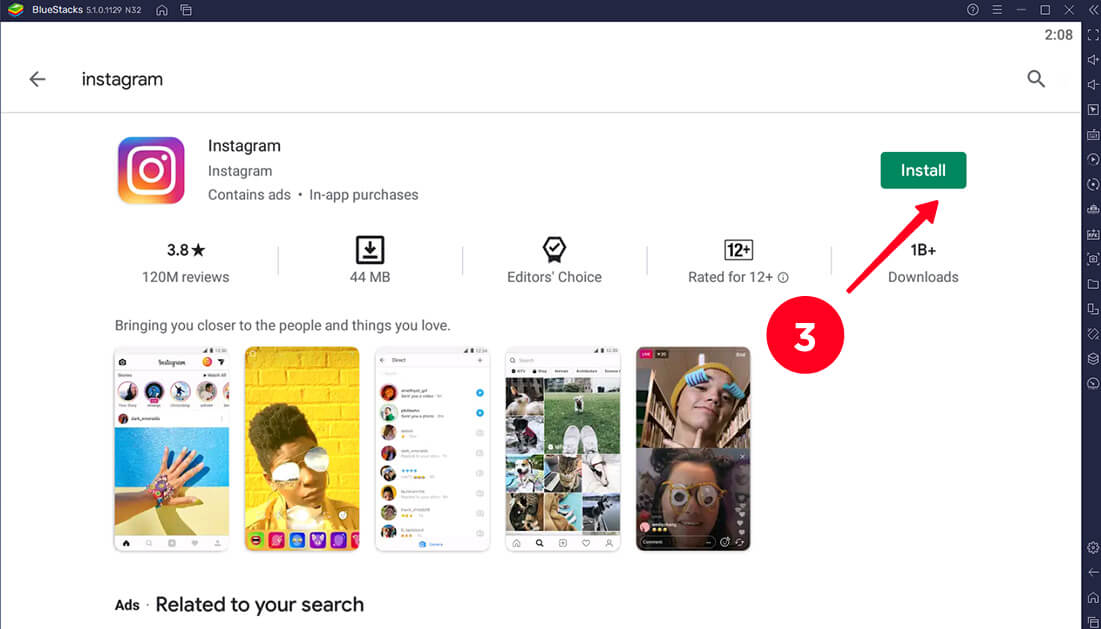Screen dimensions: 1101x629
Task: Click the Install APK sidebar icon
Action: click(1093, 234)
